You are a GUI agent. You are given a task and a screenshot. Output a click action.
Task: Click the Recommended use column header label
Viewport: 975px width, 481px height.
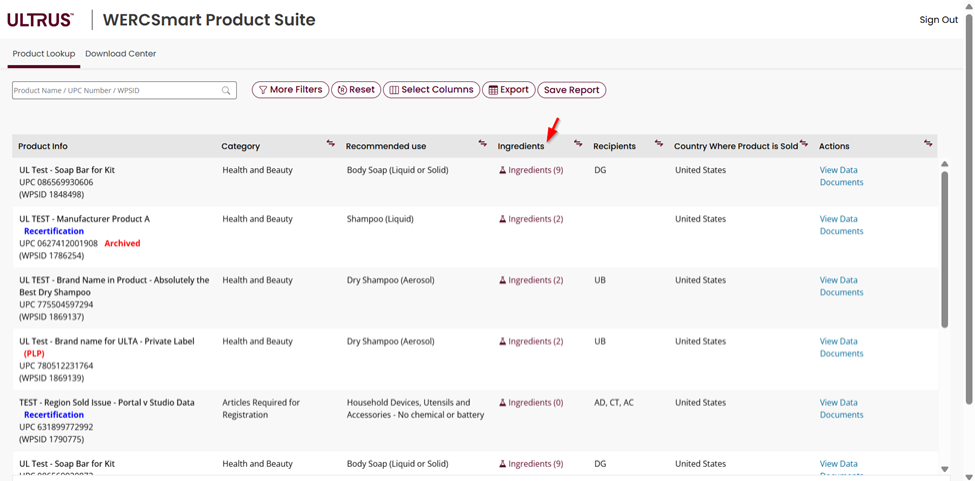(x=386, y=147)
